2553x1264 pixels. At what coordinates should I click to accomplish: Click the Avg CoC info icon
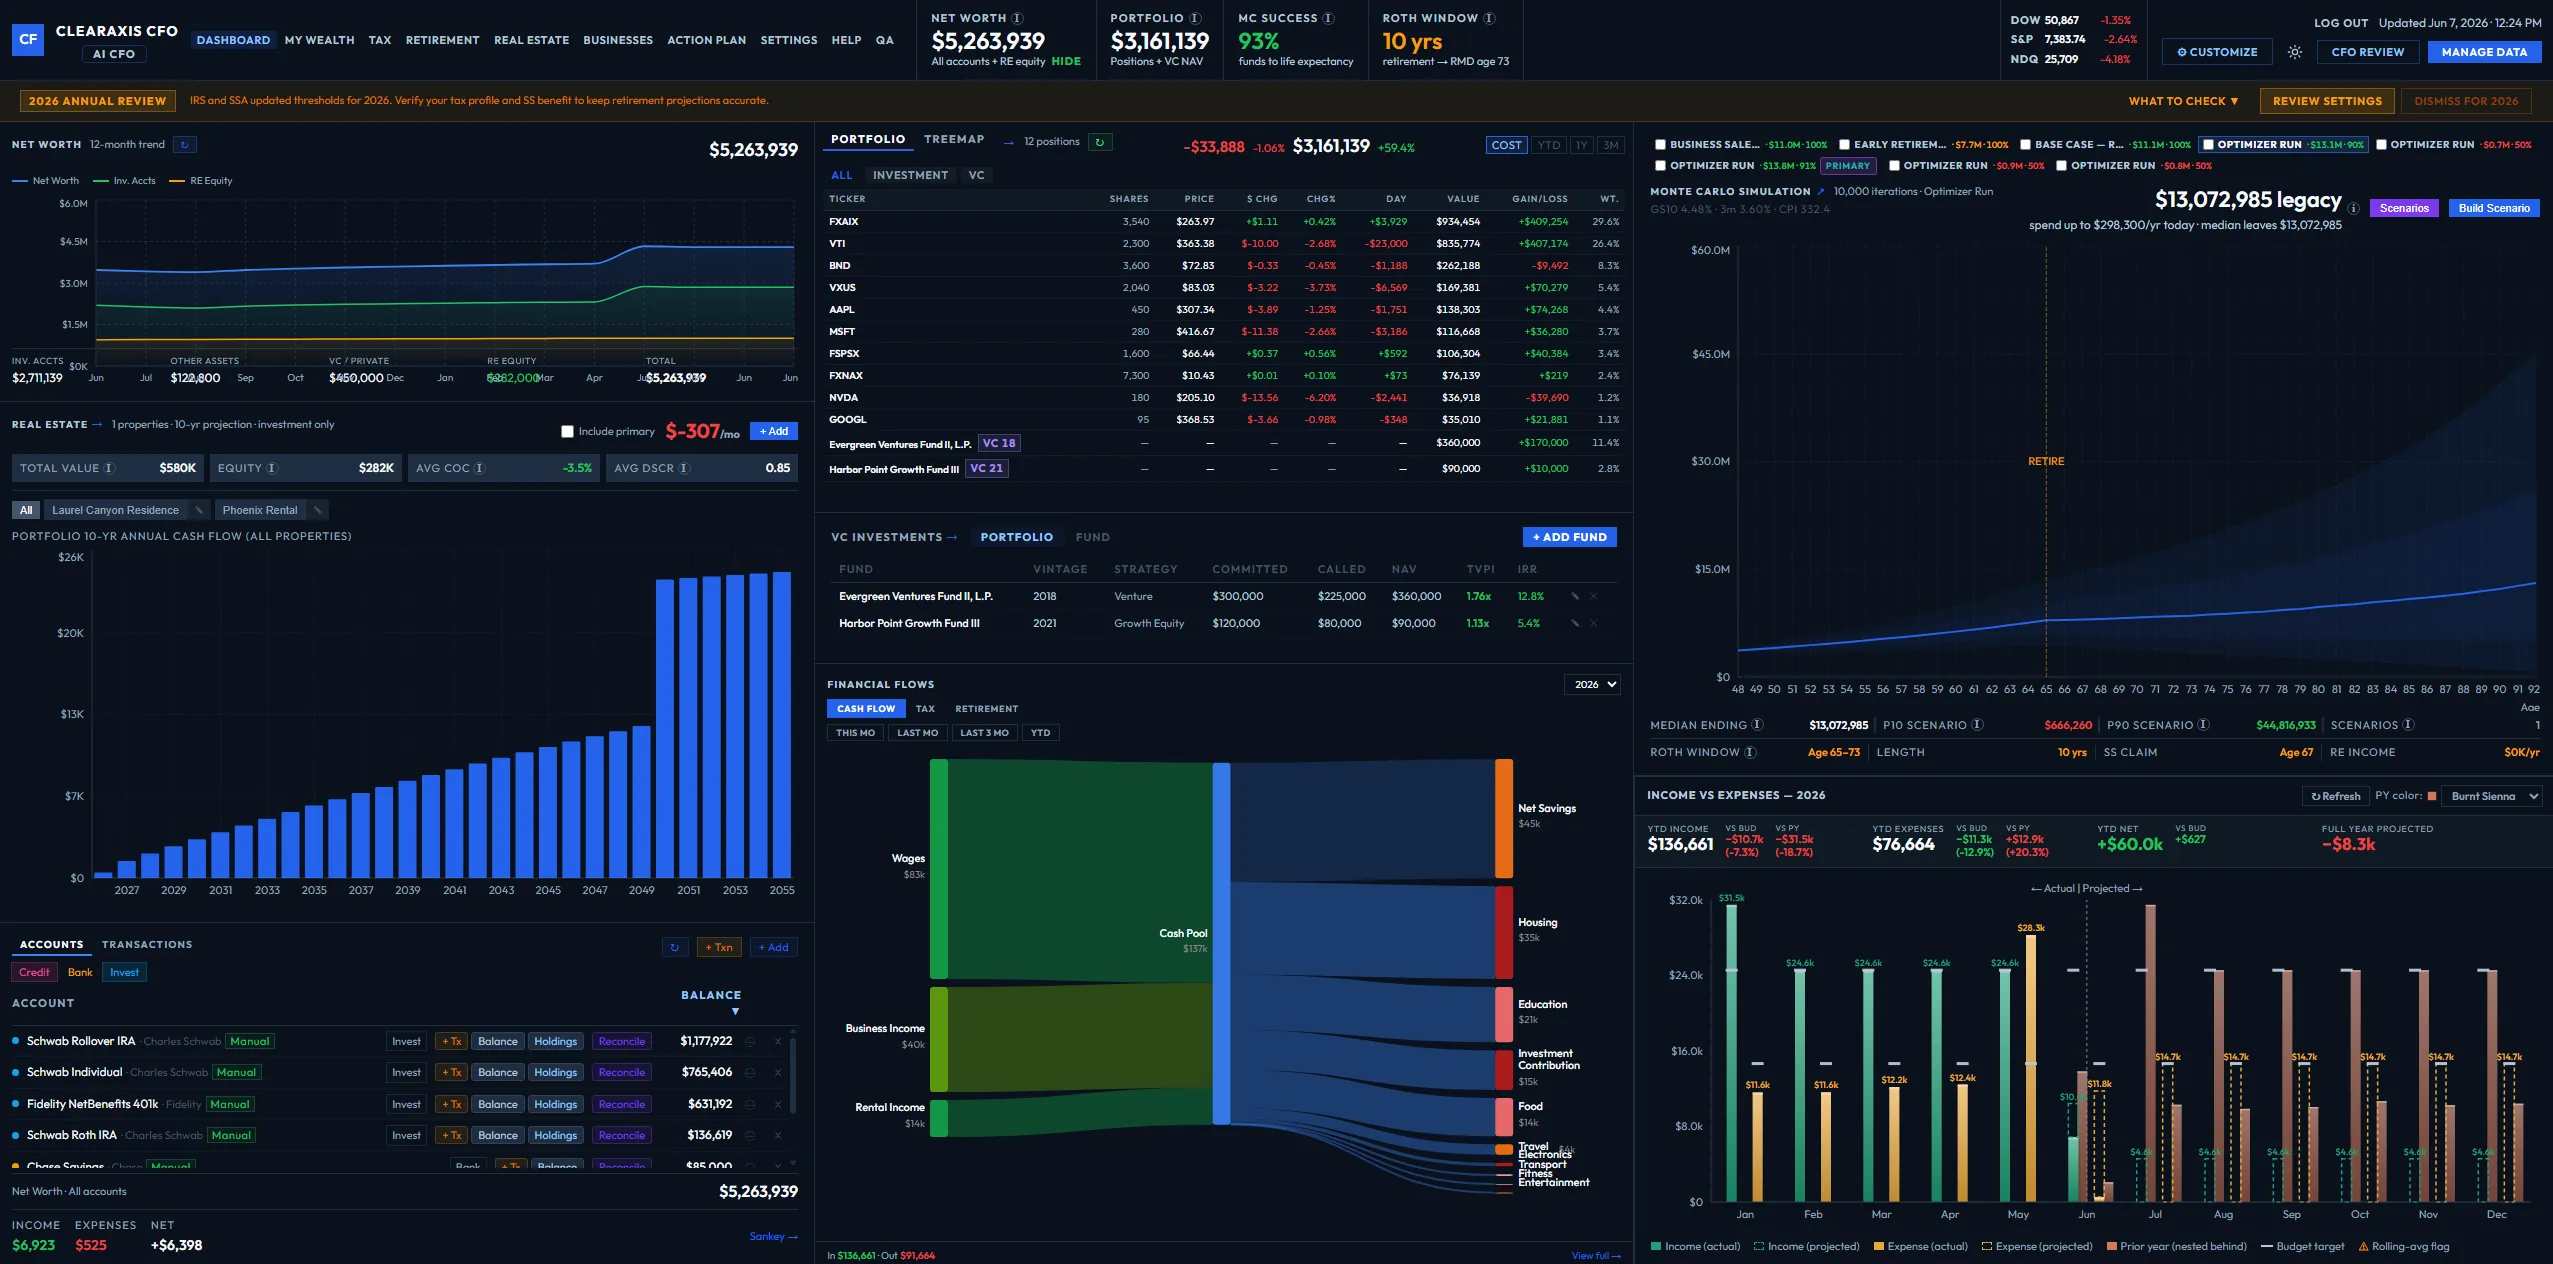(479, 468)
